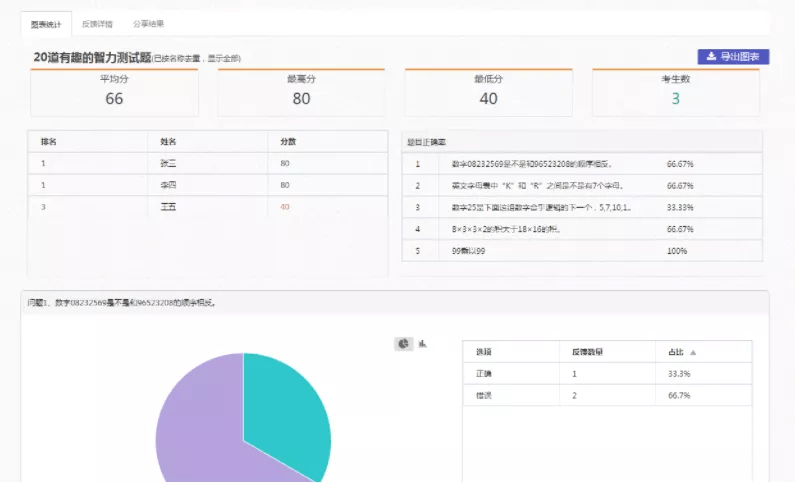795x483 pixels.
Task: Click the 66.67% accuracy for question 4
Action: (680, 230)
